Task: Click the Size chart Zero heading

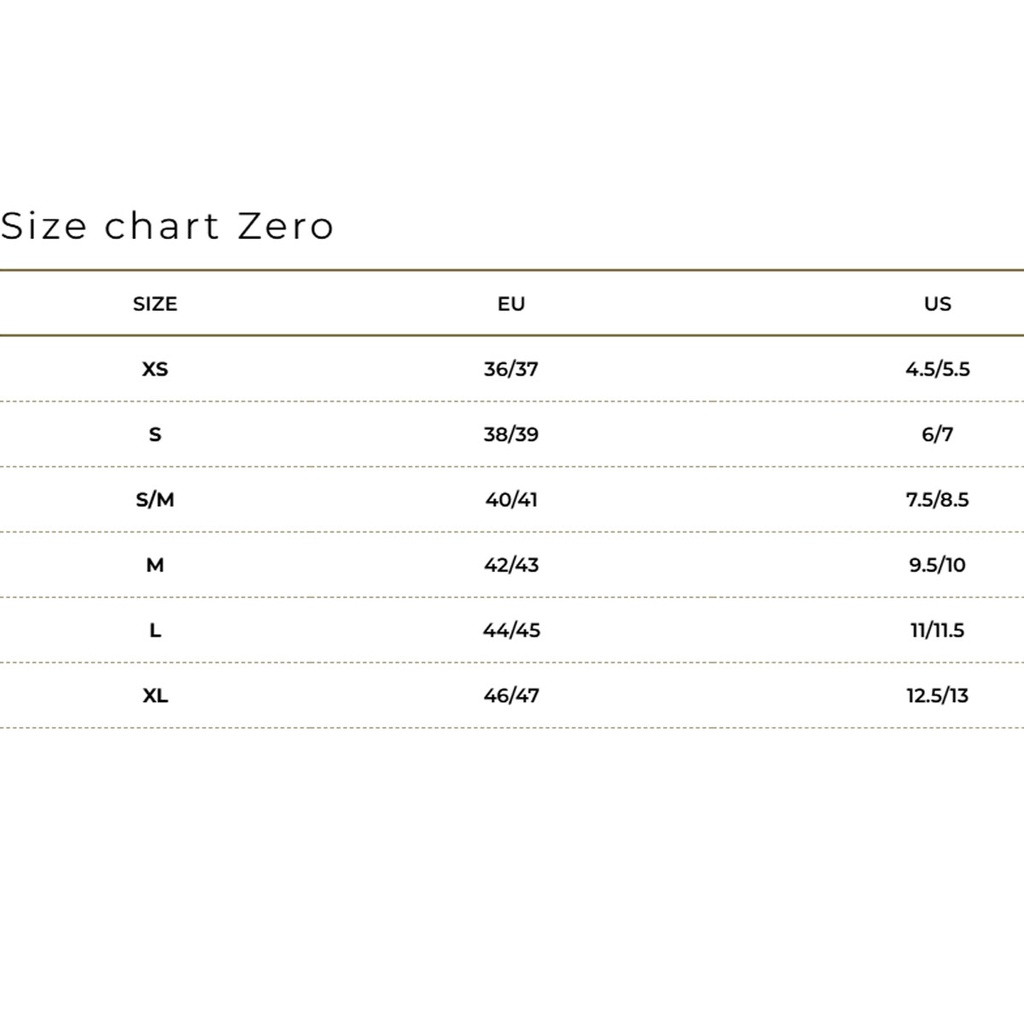Action: click(x=167, y=226)
